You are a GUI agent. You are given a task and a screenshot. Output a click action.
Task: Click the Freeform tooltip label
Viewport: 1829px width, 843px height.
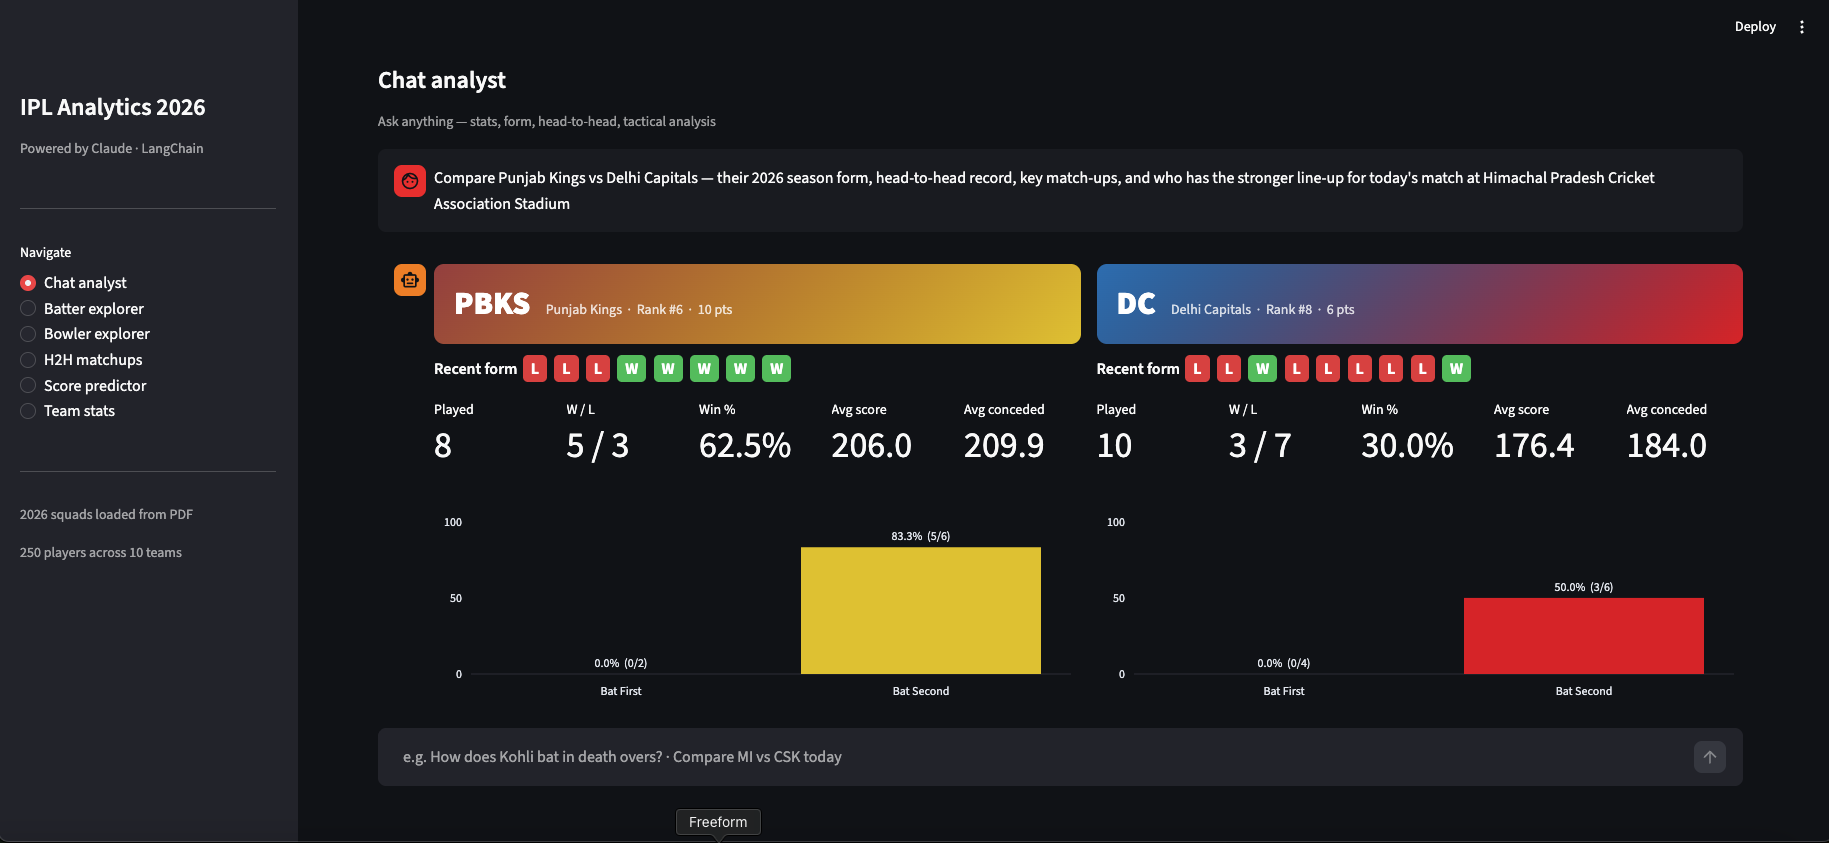pos(718,822)
